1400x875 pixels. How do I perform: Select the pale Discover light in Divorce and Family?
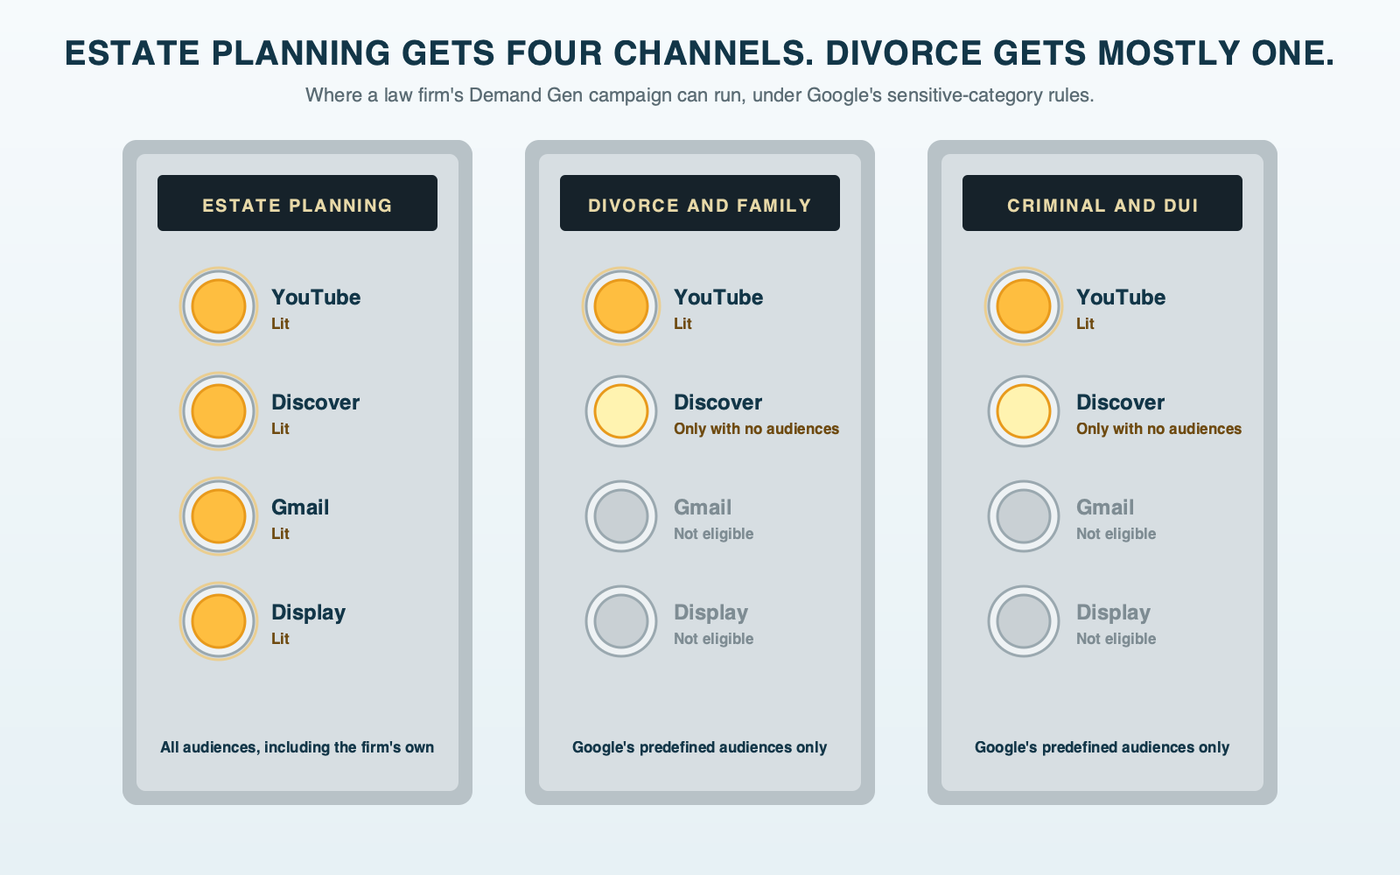tap(621, 411)
